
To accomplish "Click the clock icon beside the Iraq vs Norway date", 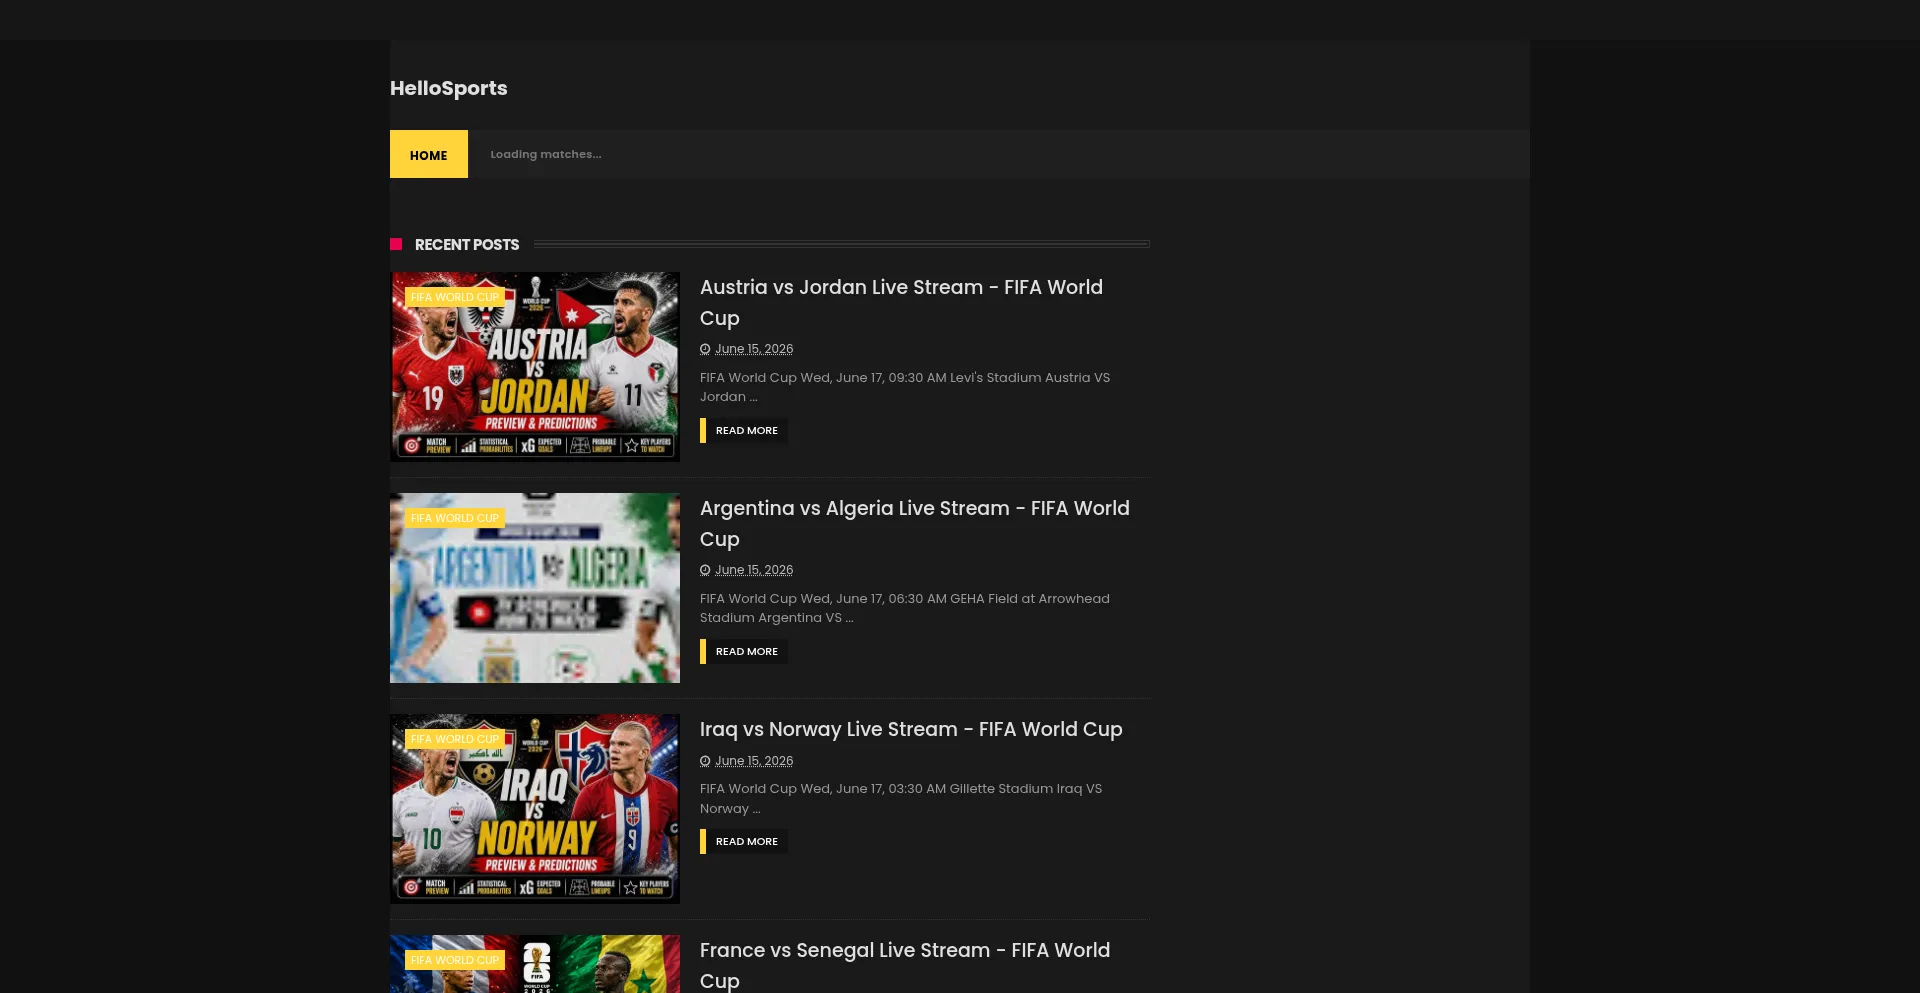I will click(705, 761).
